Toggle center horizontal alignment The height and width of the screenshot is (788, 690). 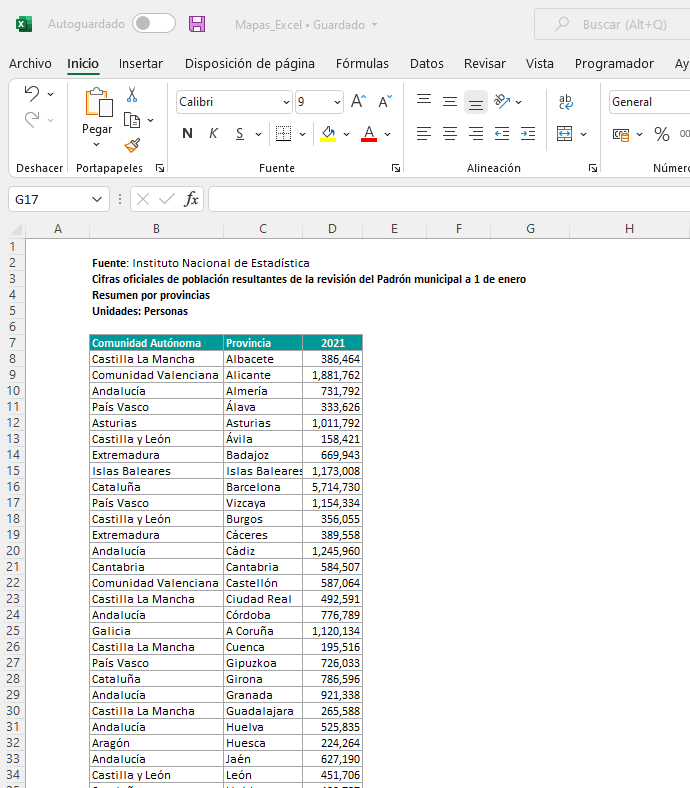450,134
